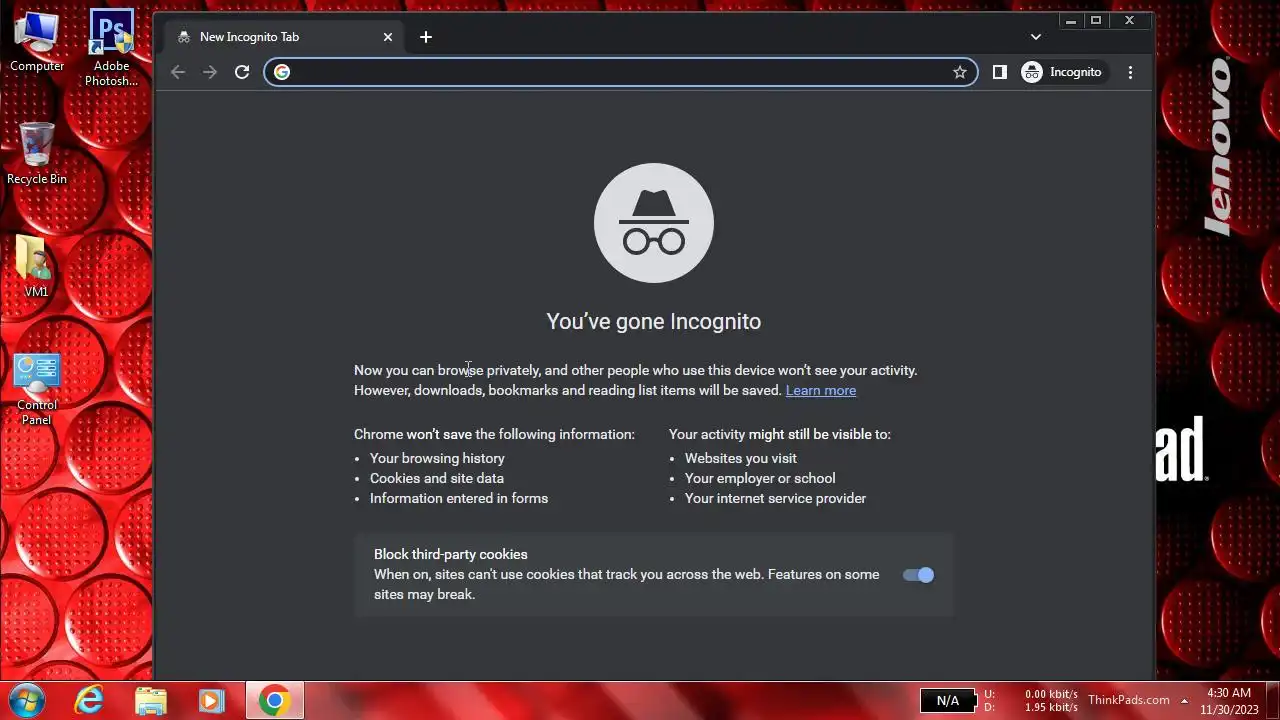
Task: Click the Google icon in address bar
Action: click(282, 72)
